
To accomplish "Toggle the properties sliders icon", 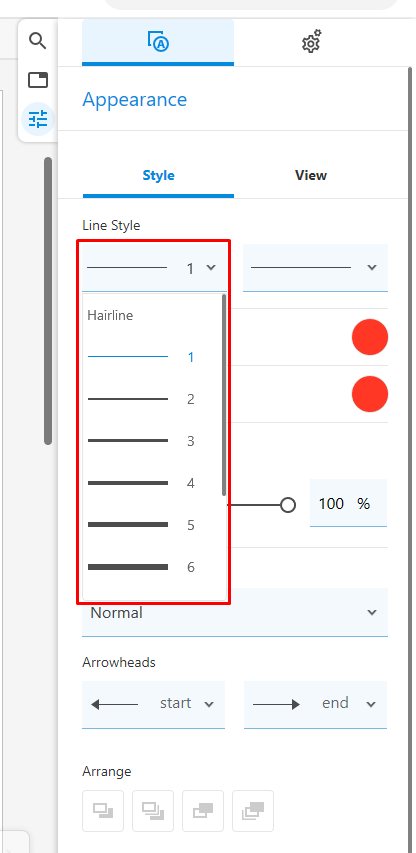I will pos(38,119).
